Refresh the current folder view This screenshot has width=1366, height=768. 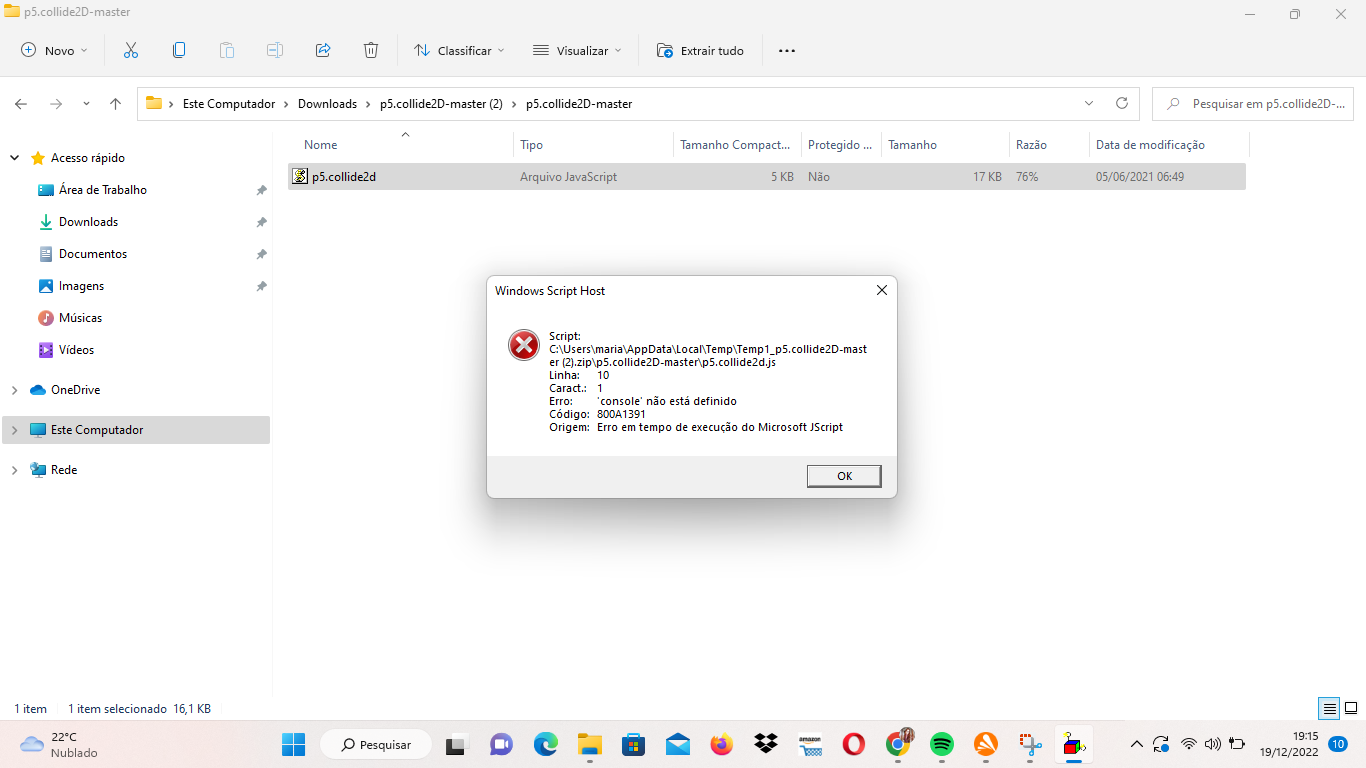1122,104
